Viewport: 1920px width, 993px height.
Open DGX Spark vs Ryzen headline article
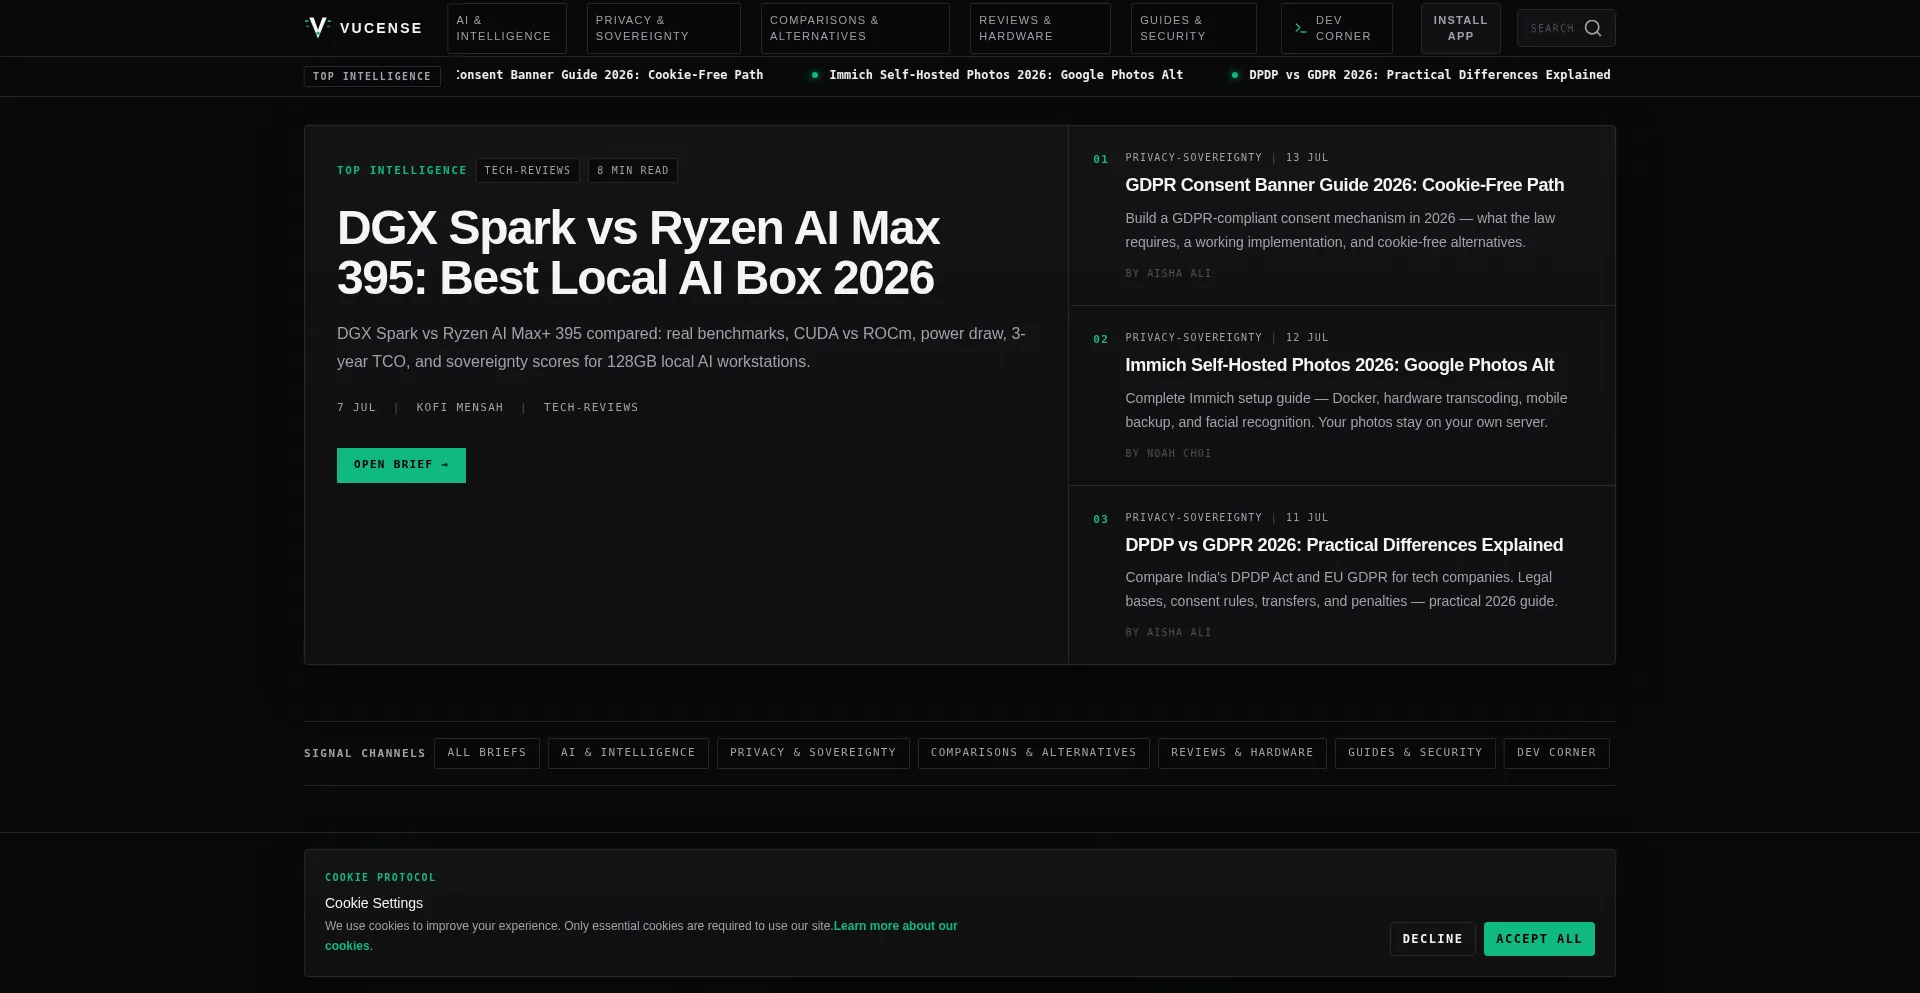(x=638, y=253)
